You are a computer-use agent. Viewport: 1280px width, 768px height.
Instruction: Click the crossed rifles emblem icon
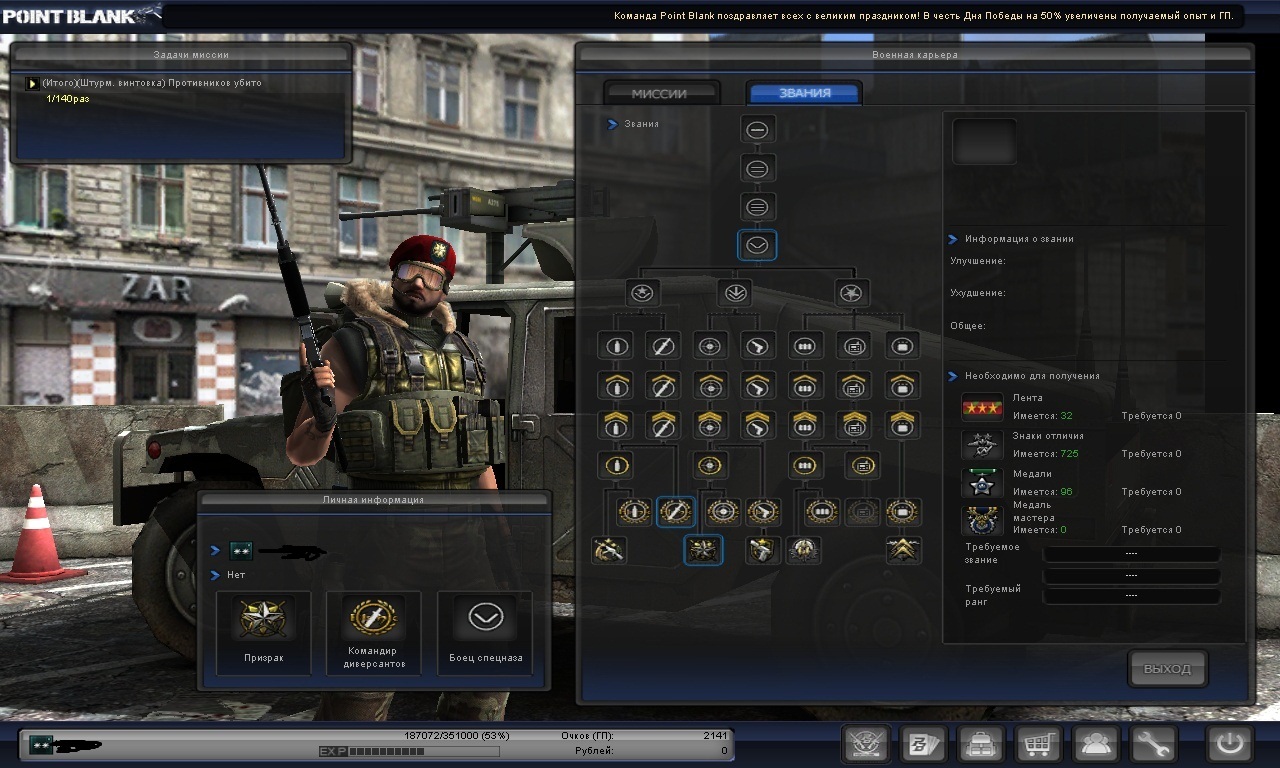point(866,745)
